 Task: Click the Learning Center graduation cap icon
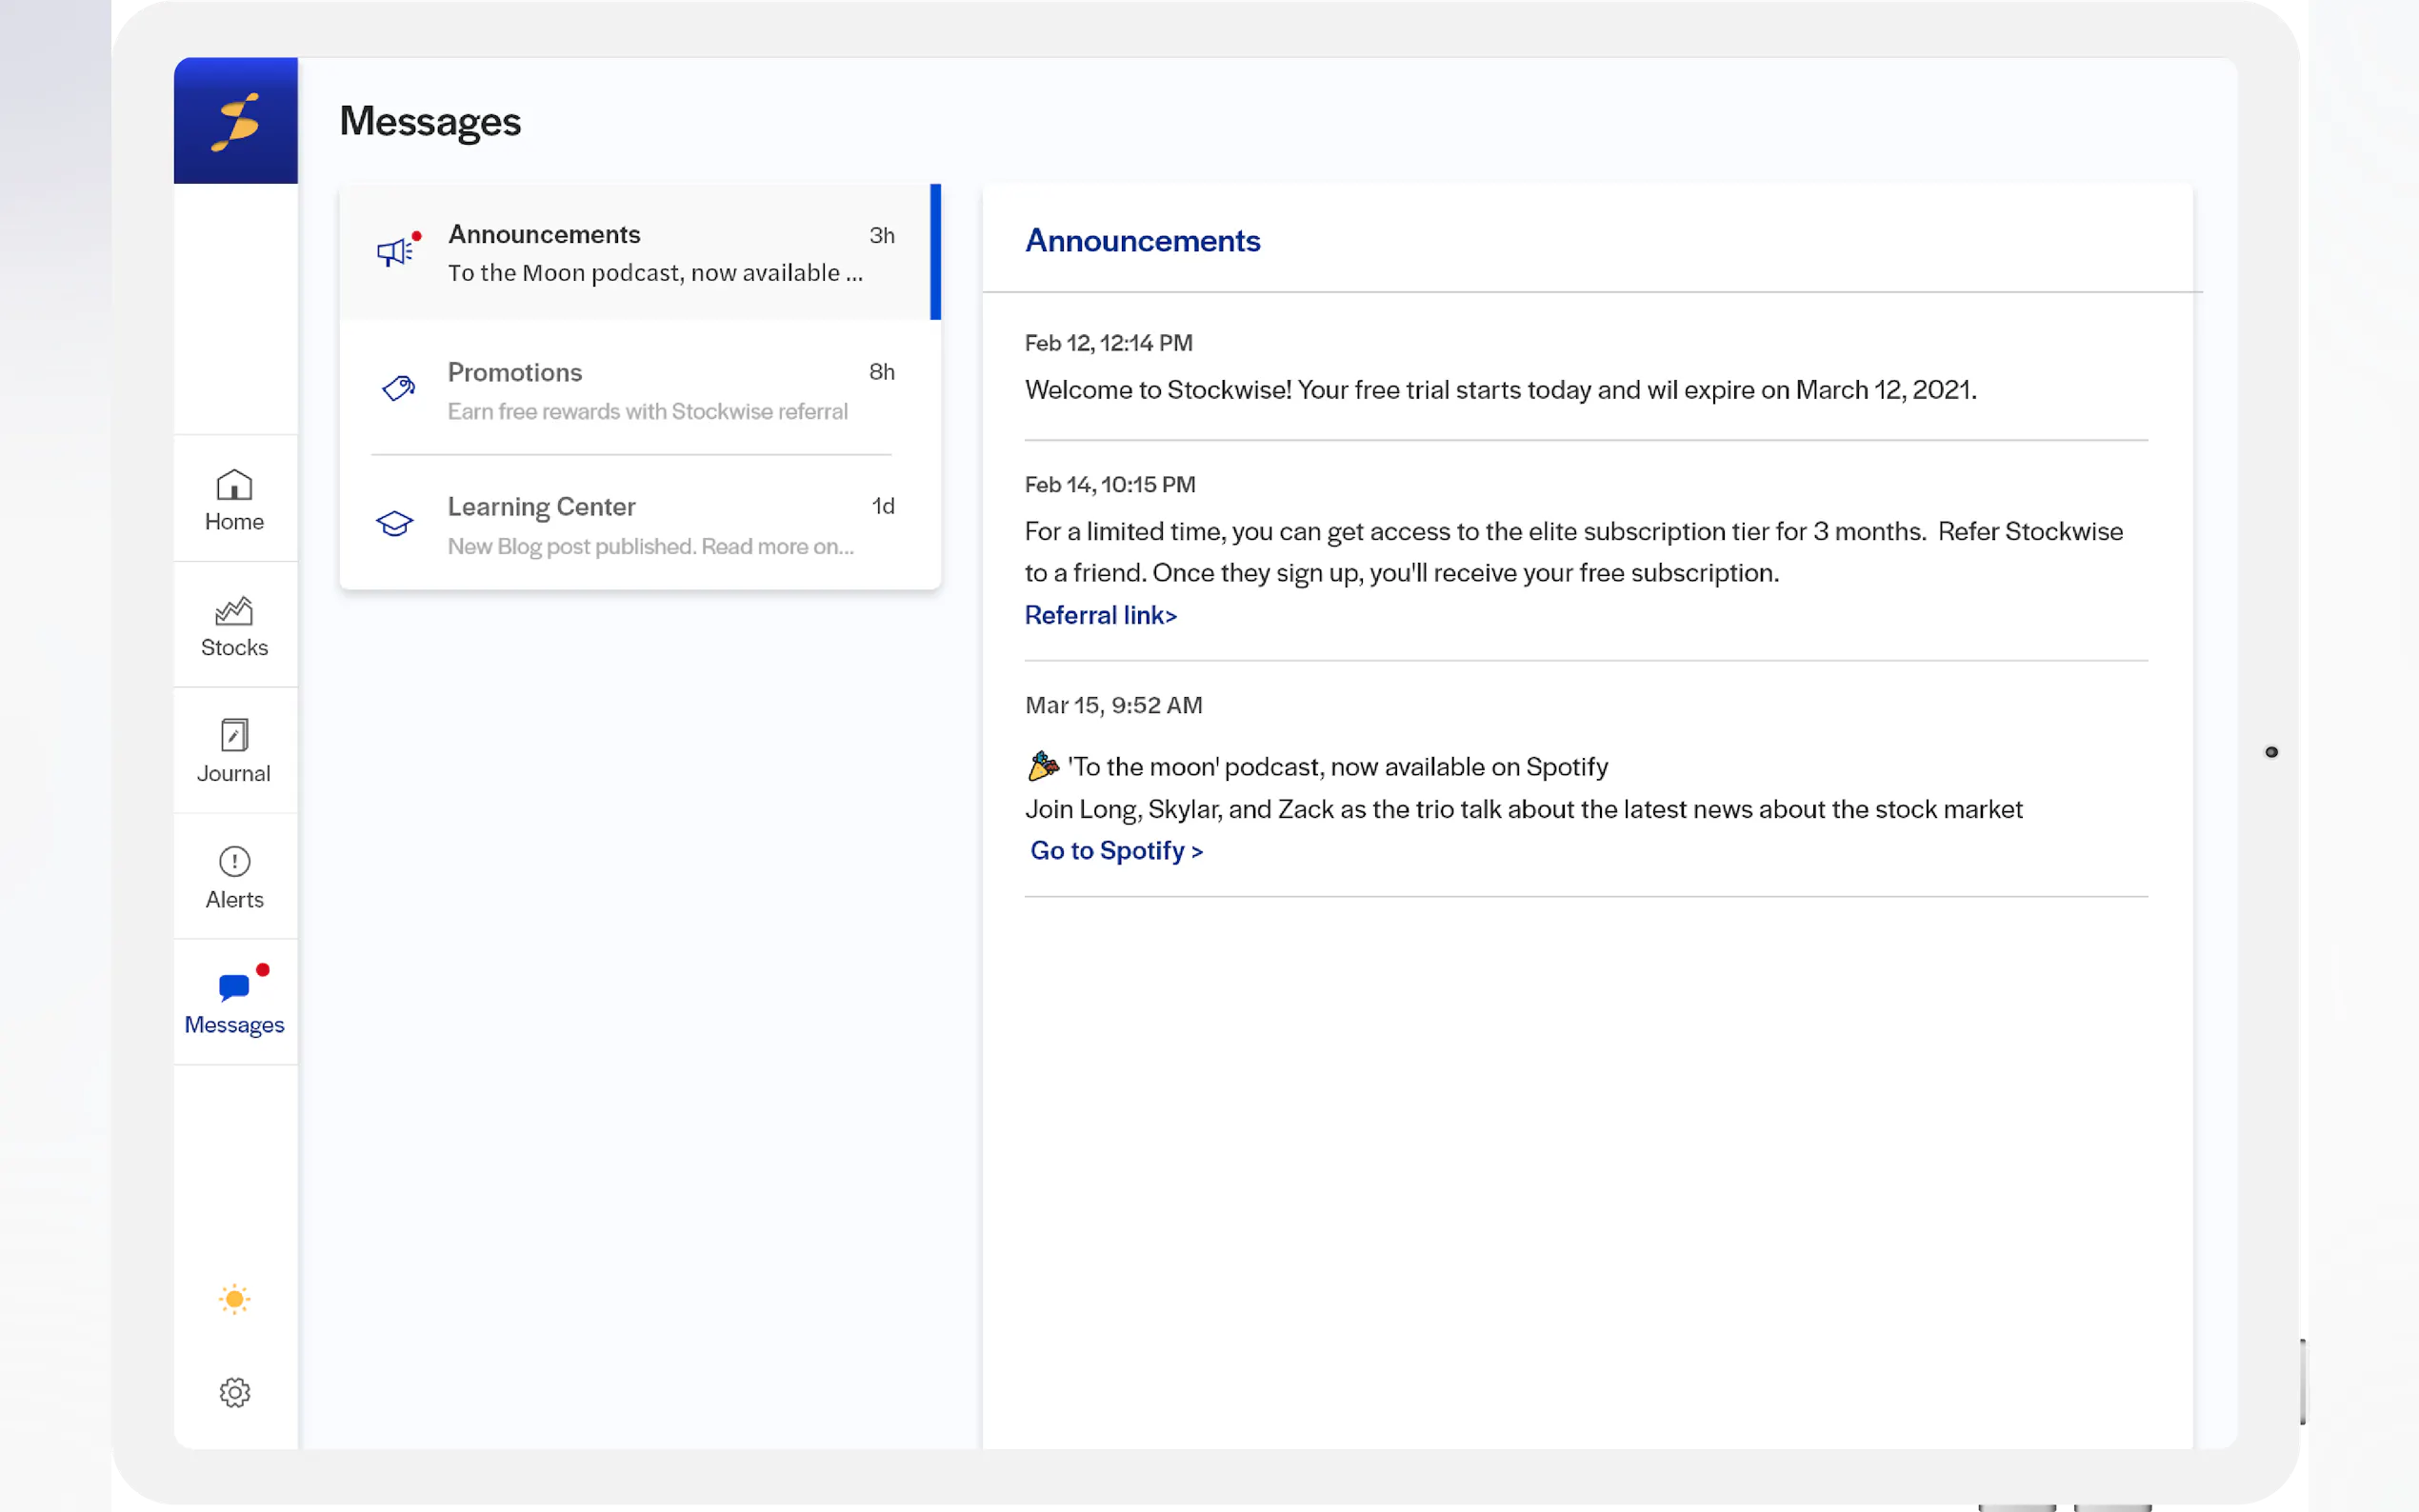[395, 523]
